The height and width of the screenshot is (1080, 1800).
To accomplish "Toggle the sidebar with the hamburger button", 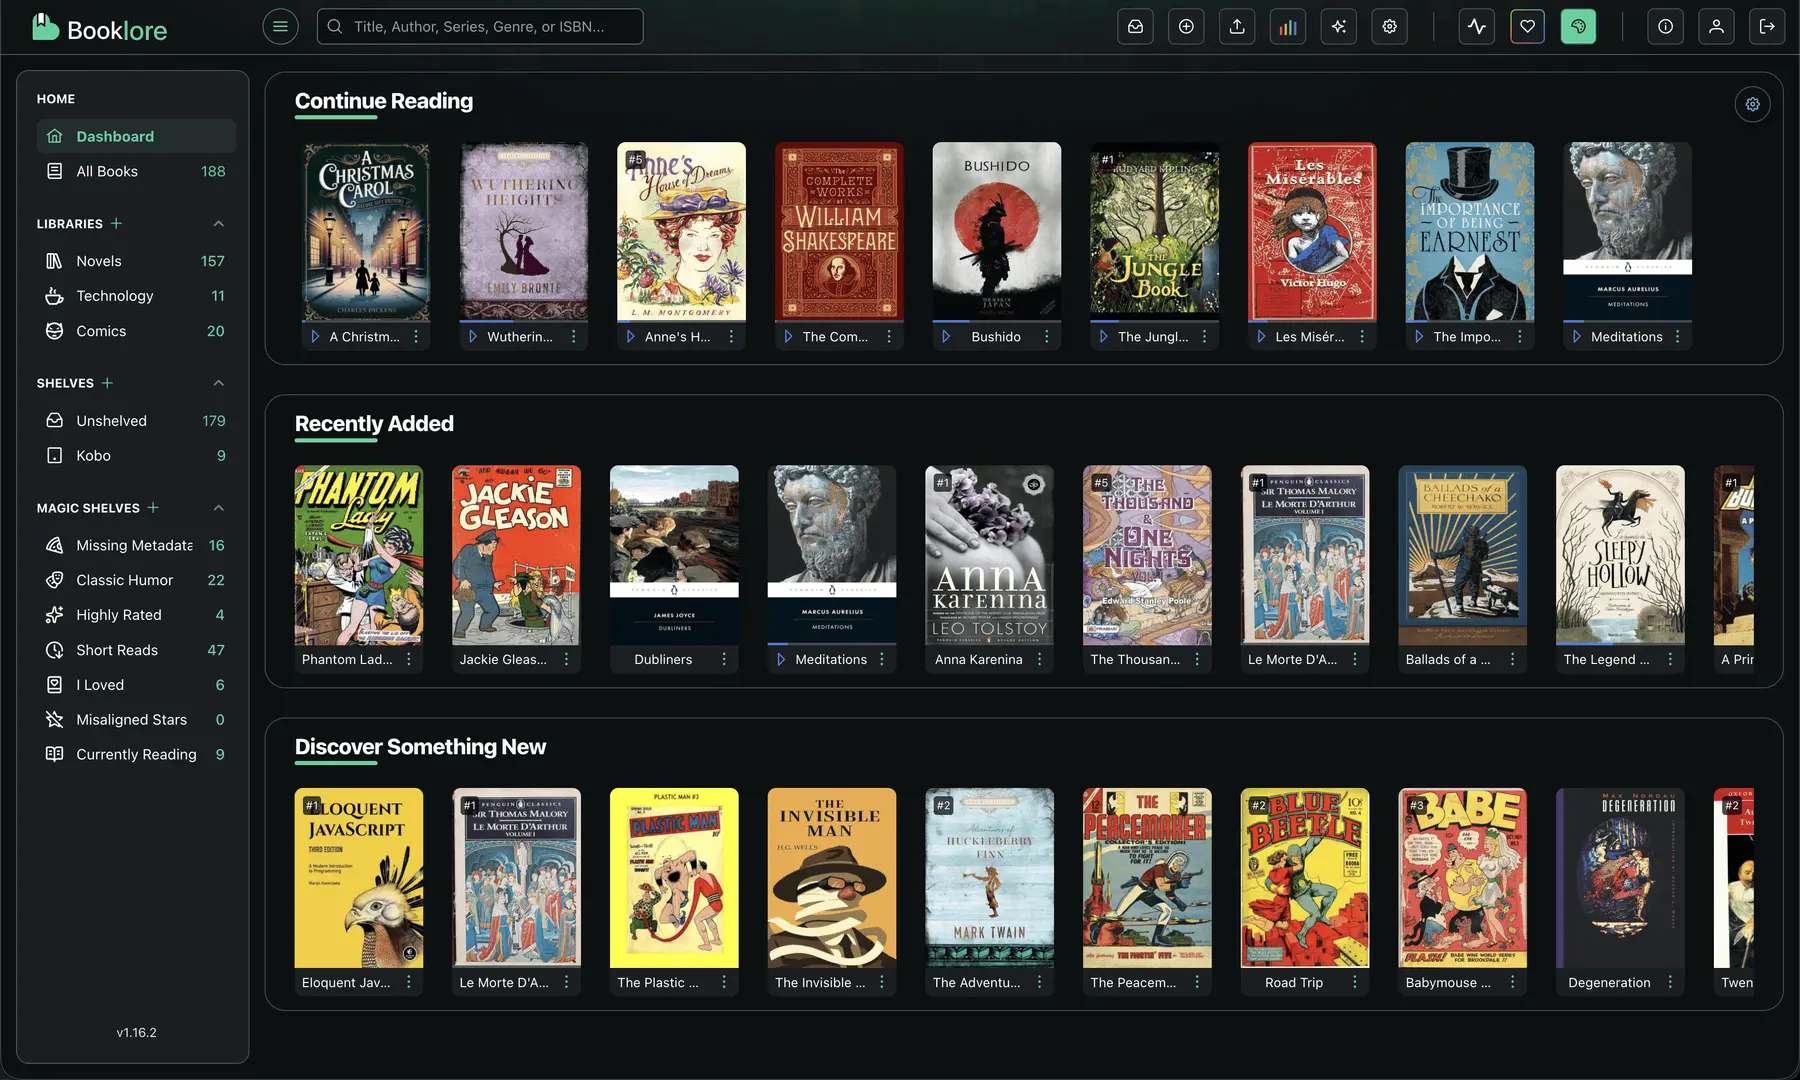I will (x=280, y=27).
